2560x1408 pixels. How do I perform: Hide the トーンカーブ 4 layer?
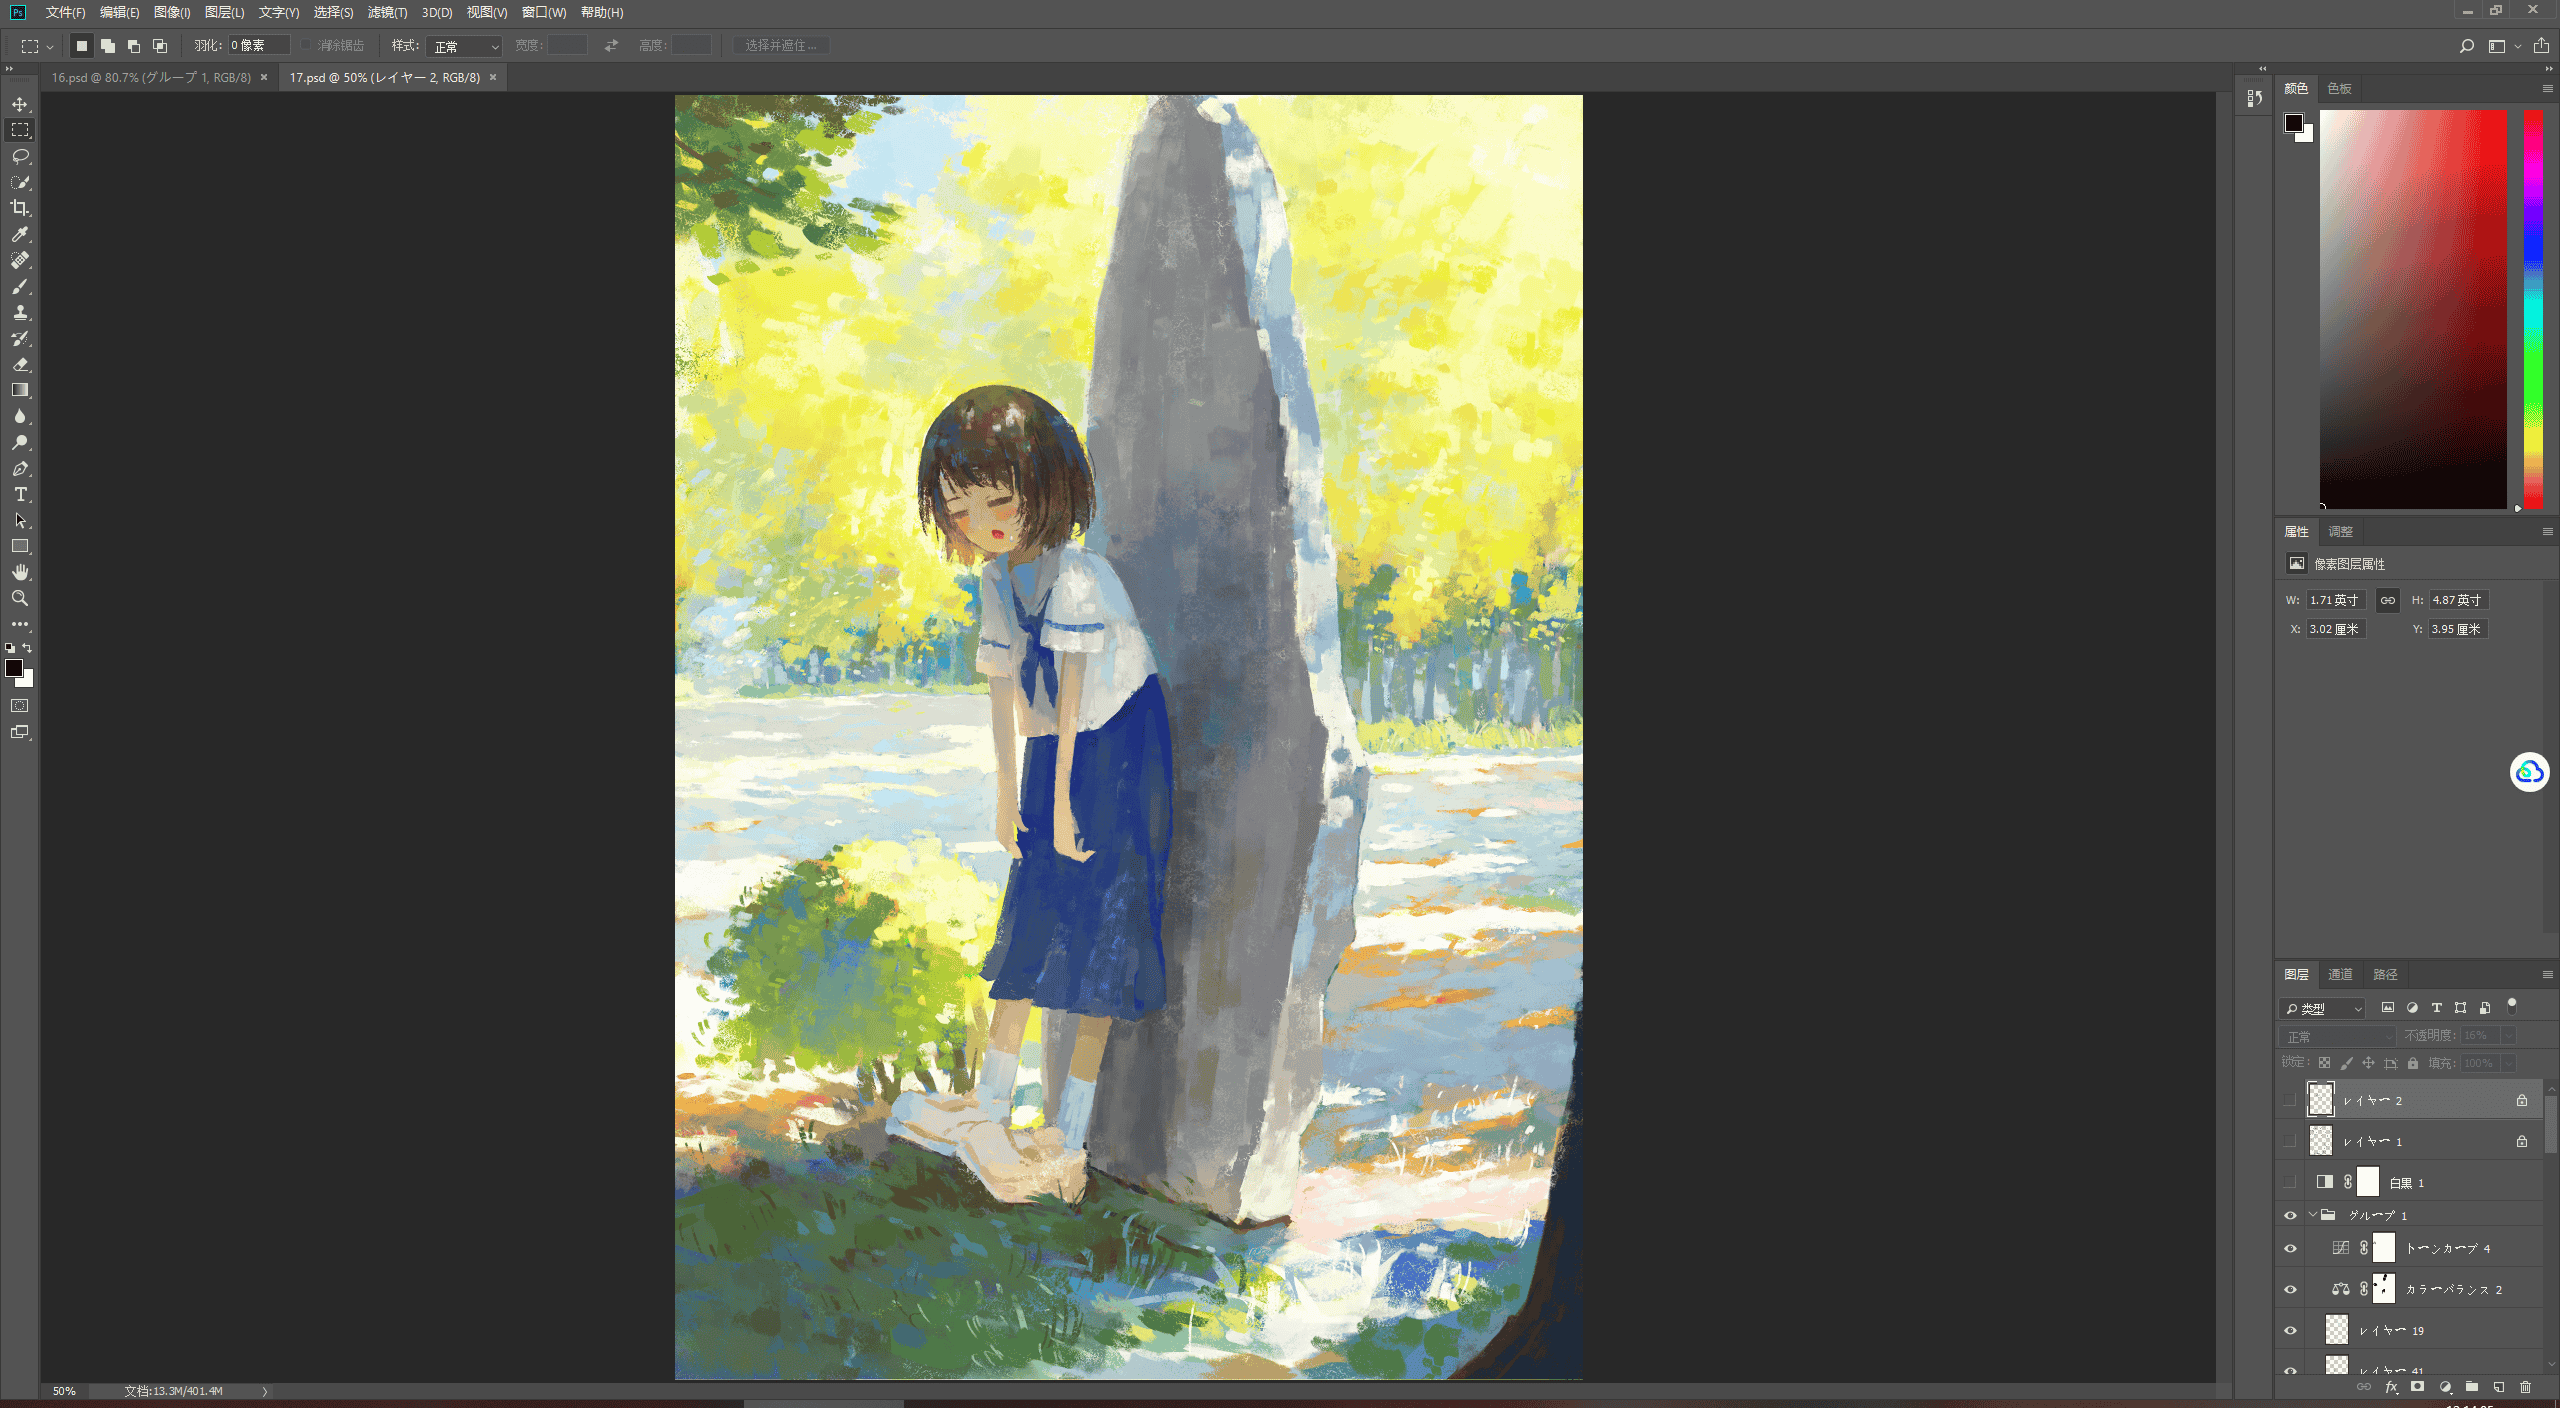click(x=2290, y=1248)
